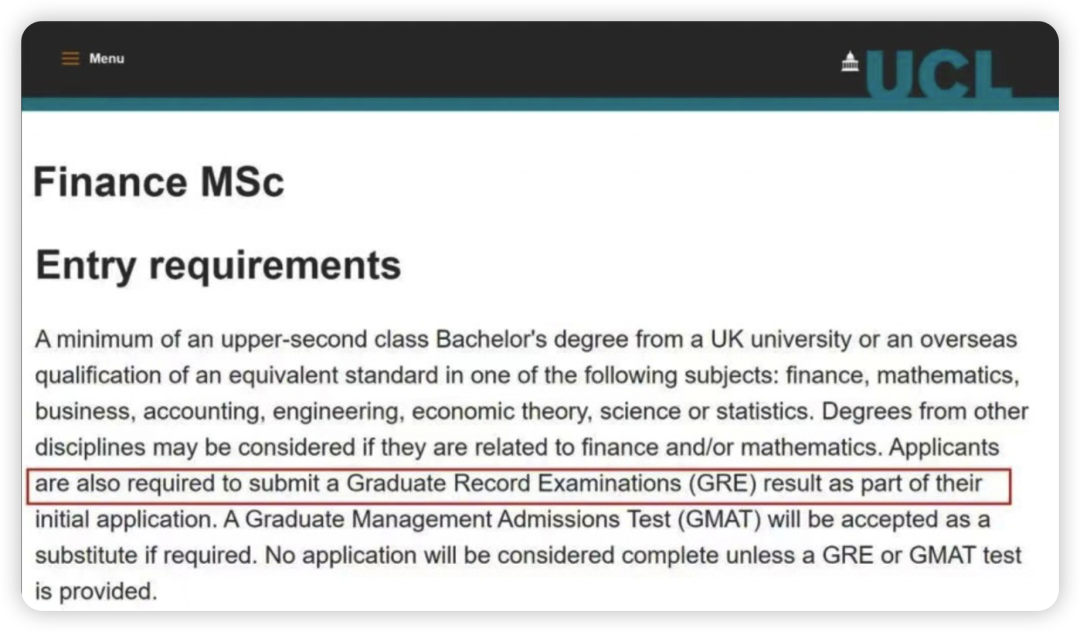Open the Menu text label
1080x632 pixels.
pos(107,58)
